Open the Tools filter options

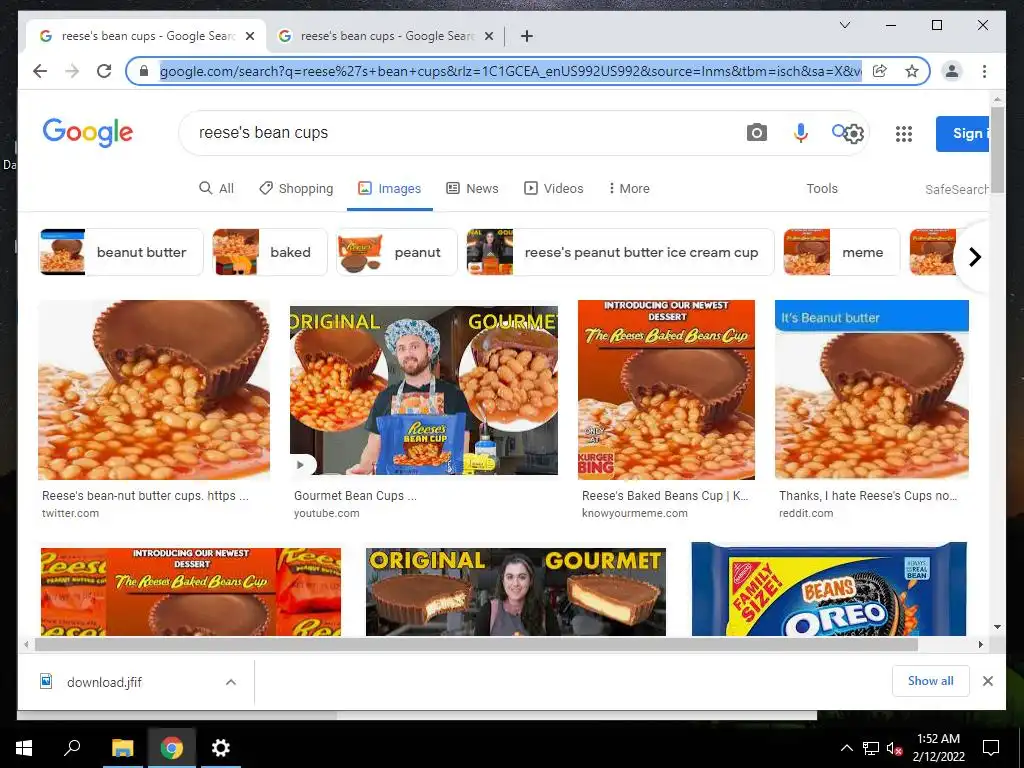pyautogui.click(x=822, y=189)
